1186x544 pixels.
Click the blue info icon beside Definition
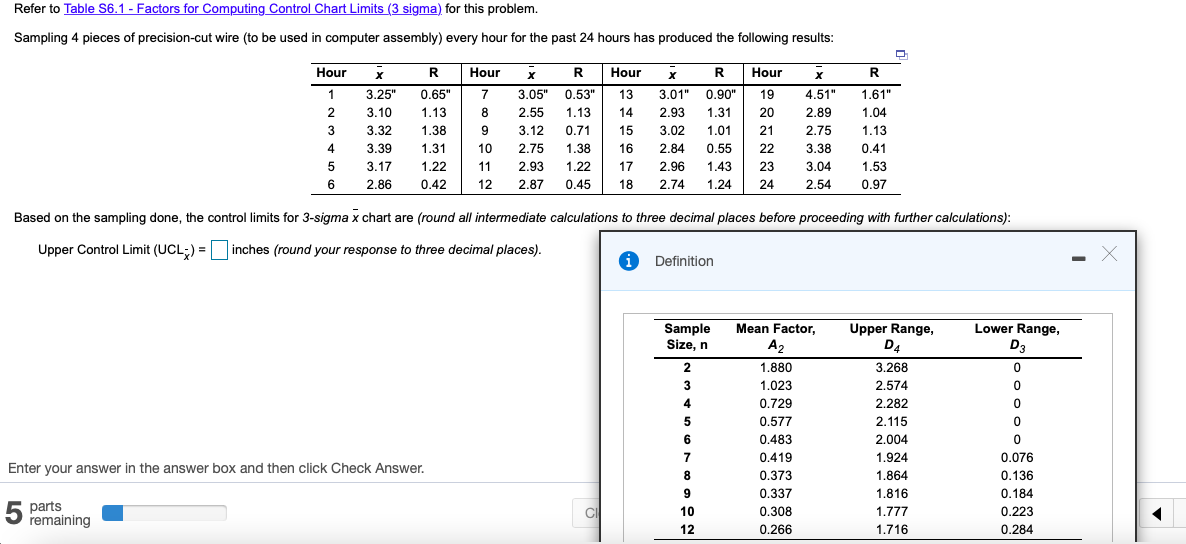pos(630,261)
